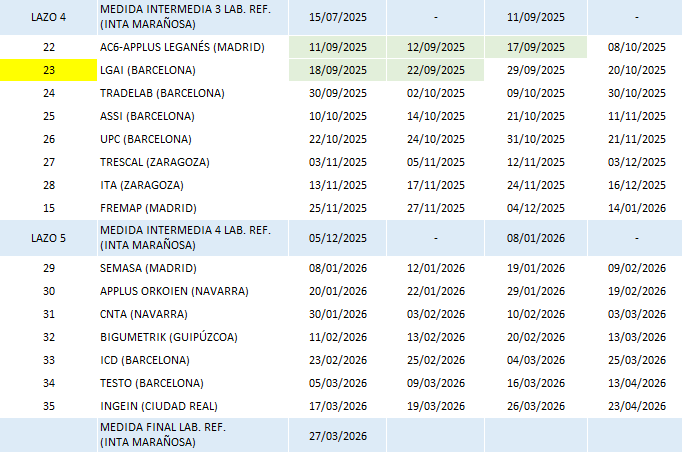The image size is (682, 452).
Task: Select INGEIN (CIUDAD REAL) cell
Action: (x=193, y=407)
